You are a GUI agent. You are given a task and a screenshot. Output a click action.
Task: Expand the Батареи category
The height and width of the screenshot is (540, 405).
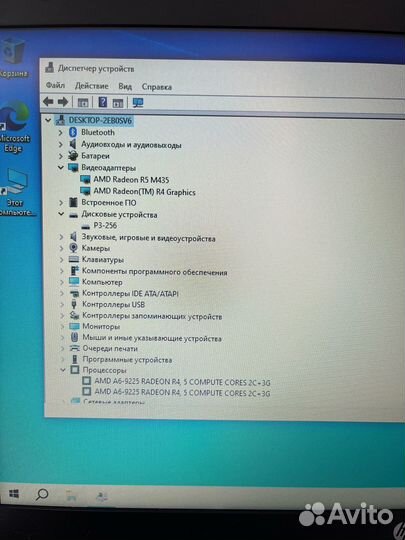pos(61,156)
